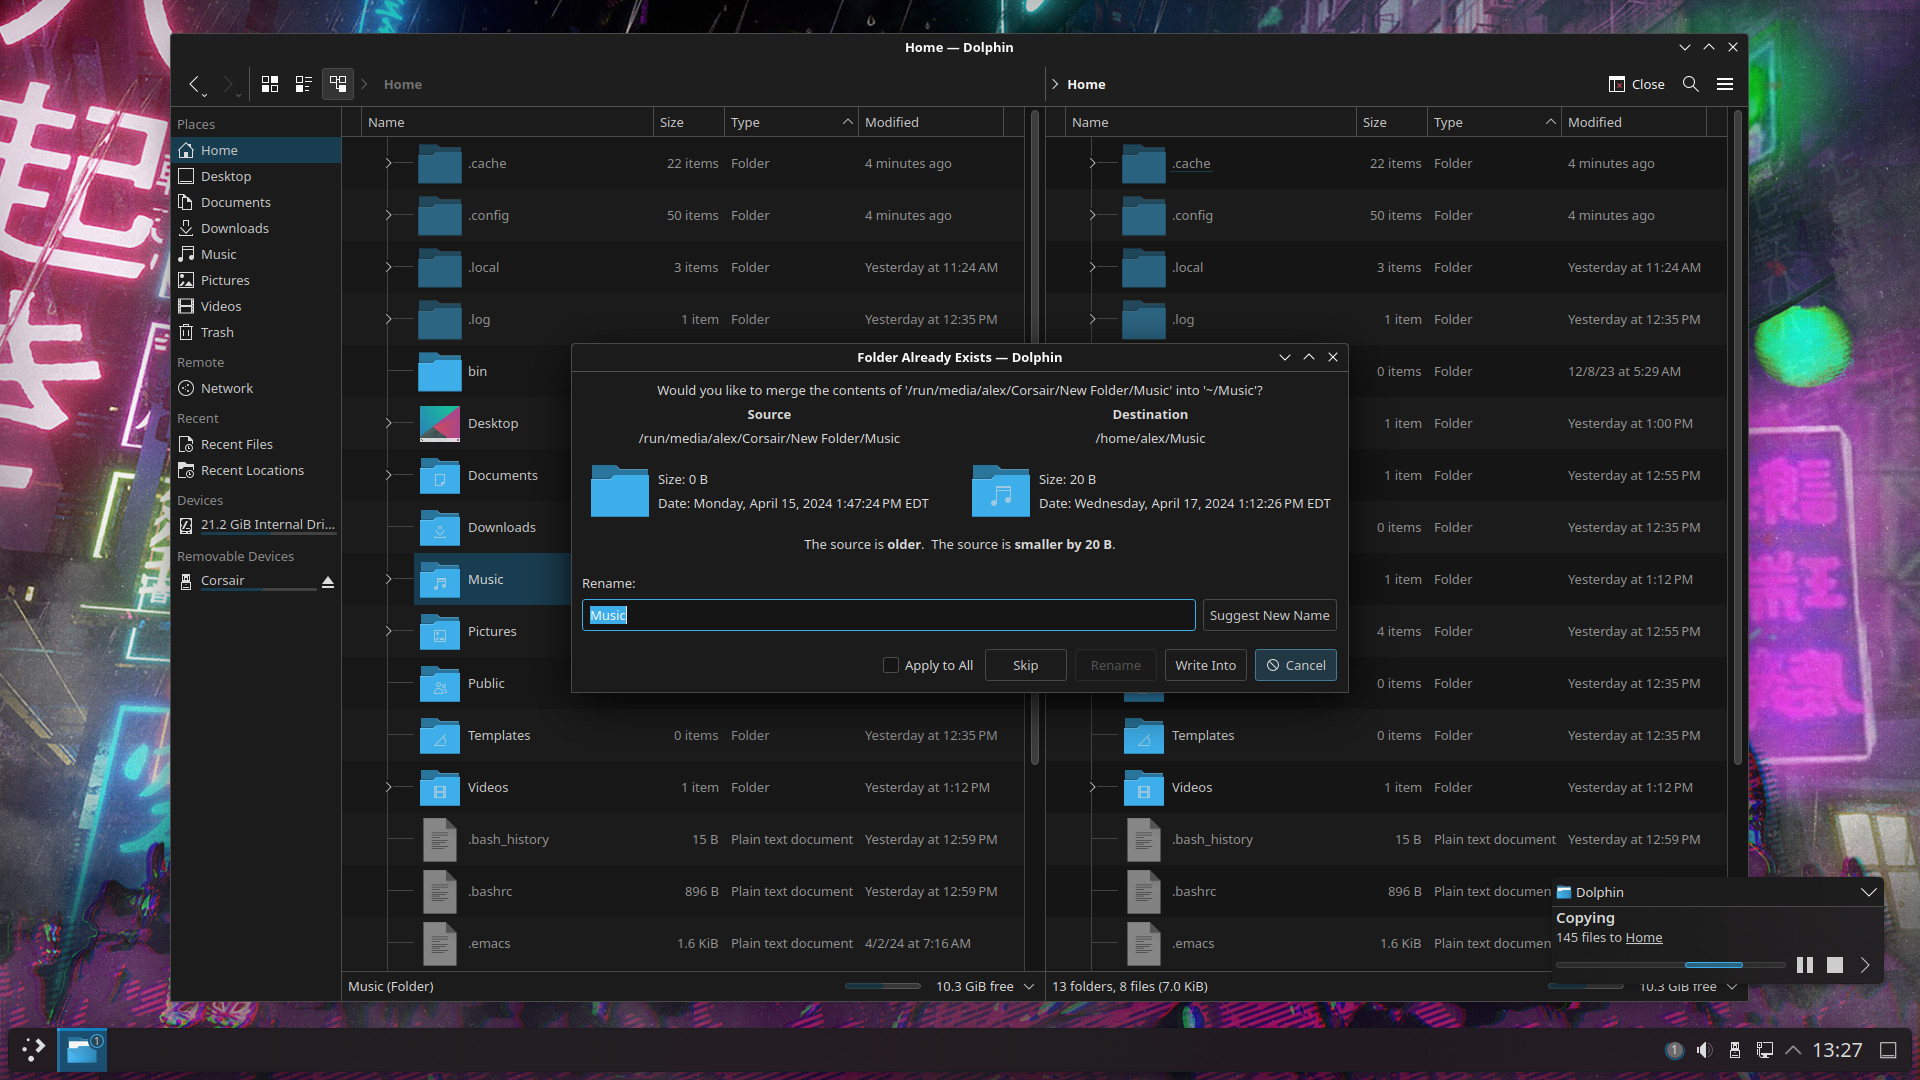Go back using the toolbar back arrow
Viewport: 1920px width, 1080px height.
(194, 84)
